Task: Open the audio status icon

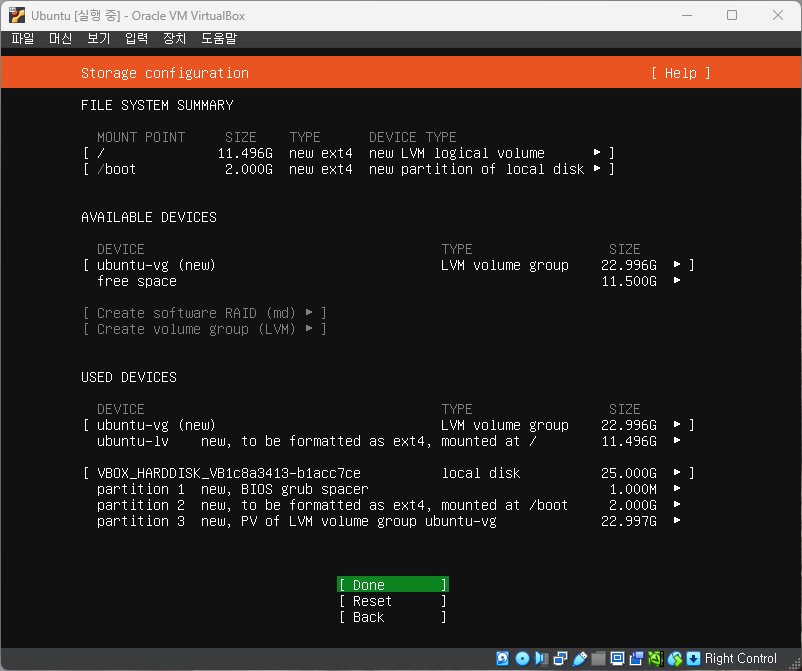Action: click(x=541, y=658)
